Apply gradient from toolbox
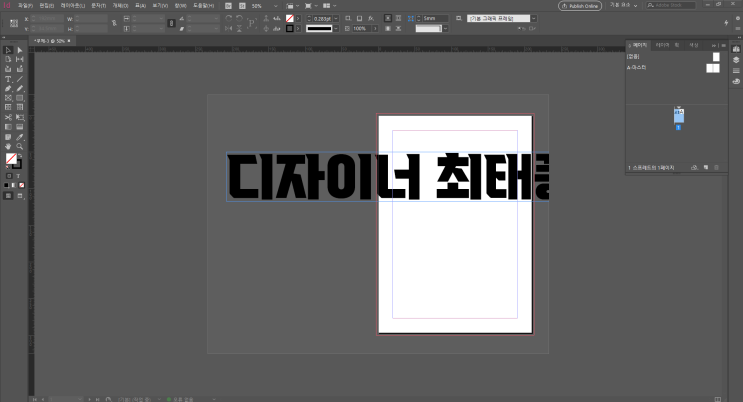 click(14, 185)
